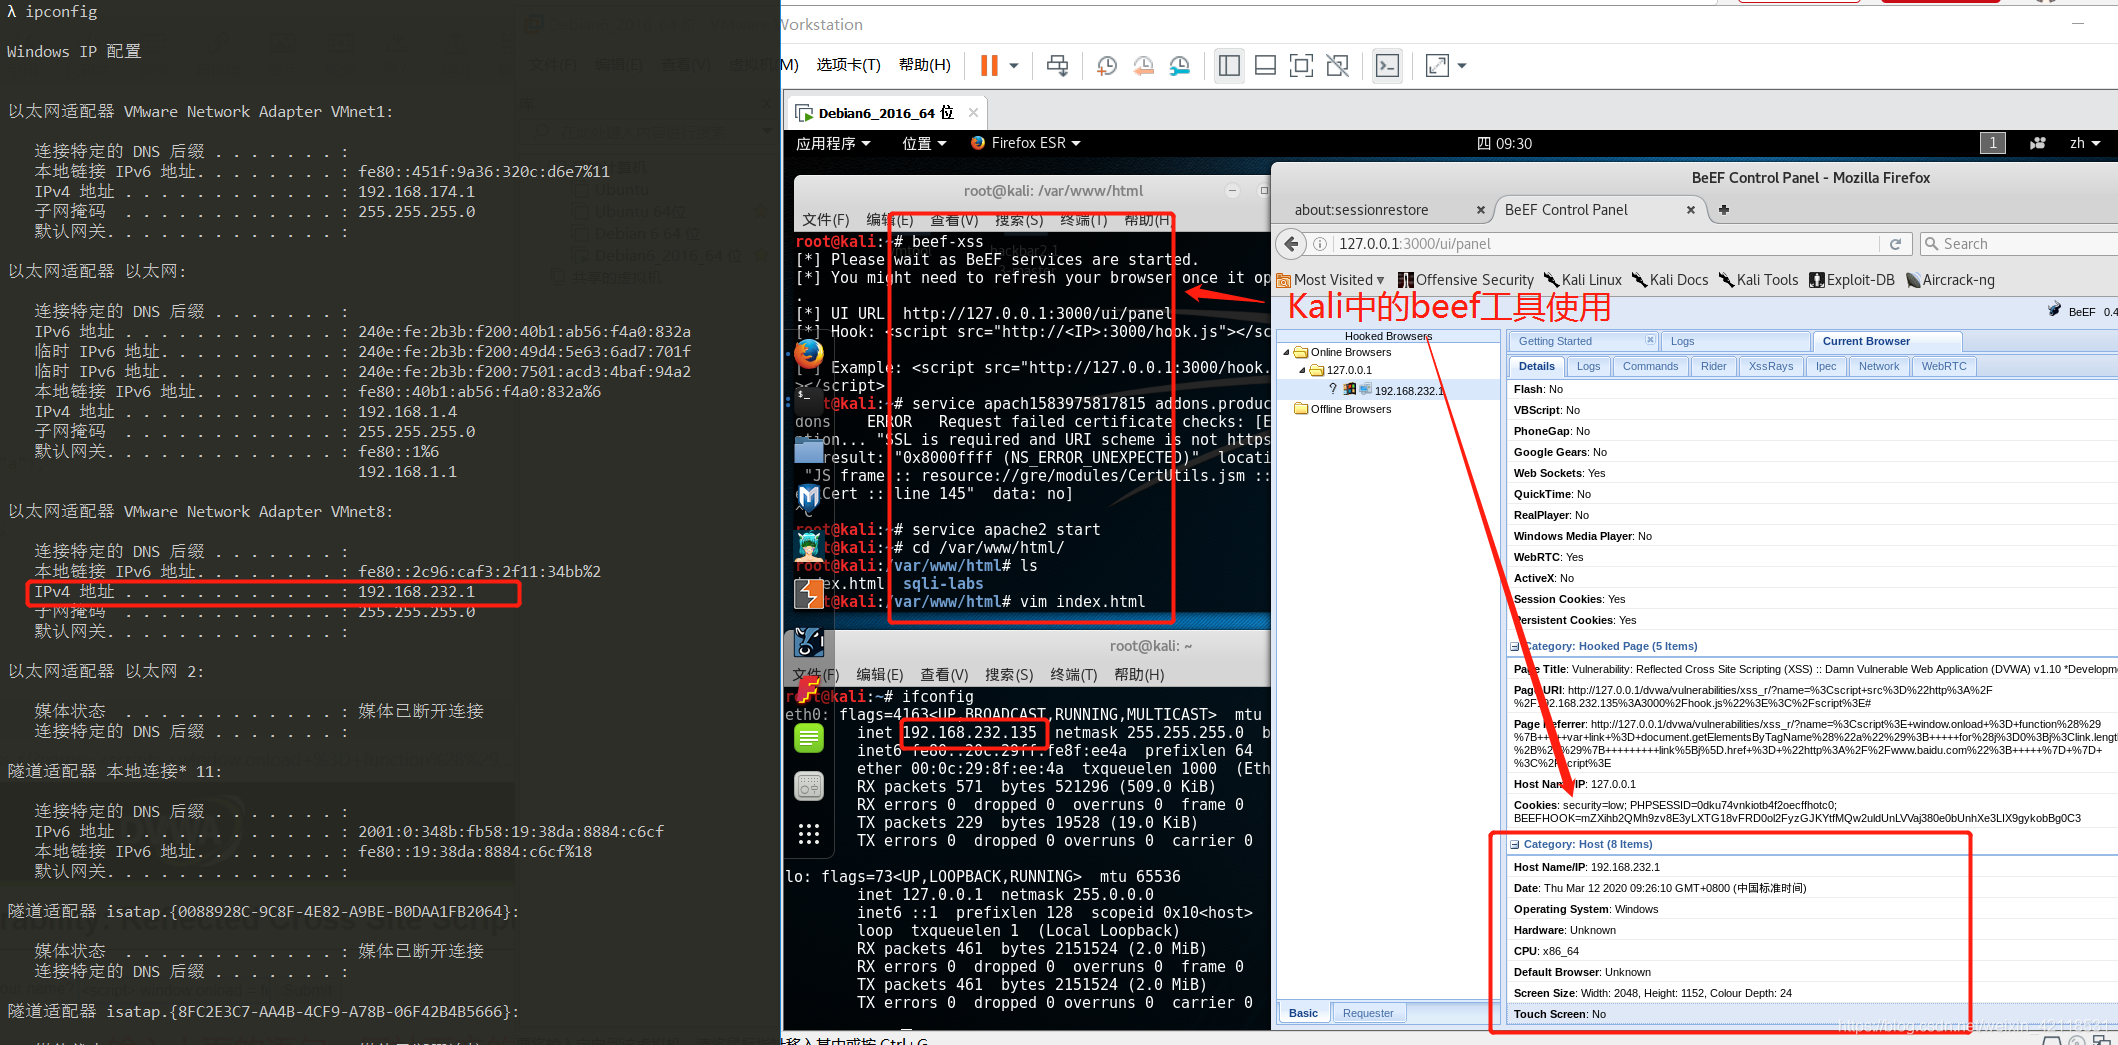Switch to BeEF Commands sub-tab
Image resolution: width=2118 pixels, height=1045 pixels.
pos(1650,366)
